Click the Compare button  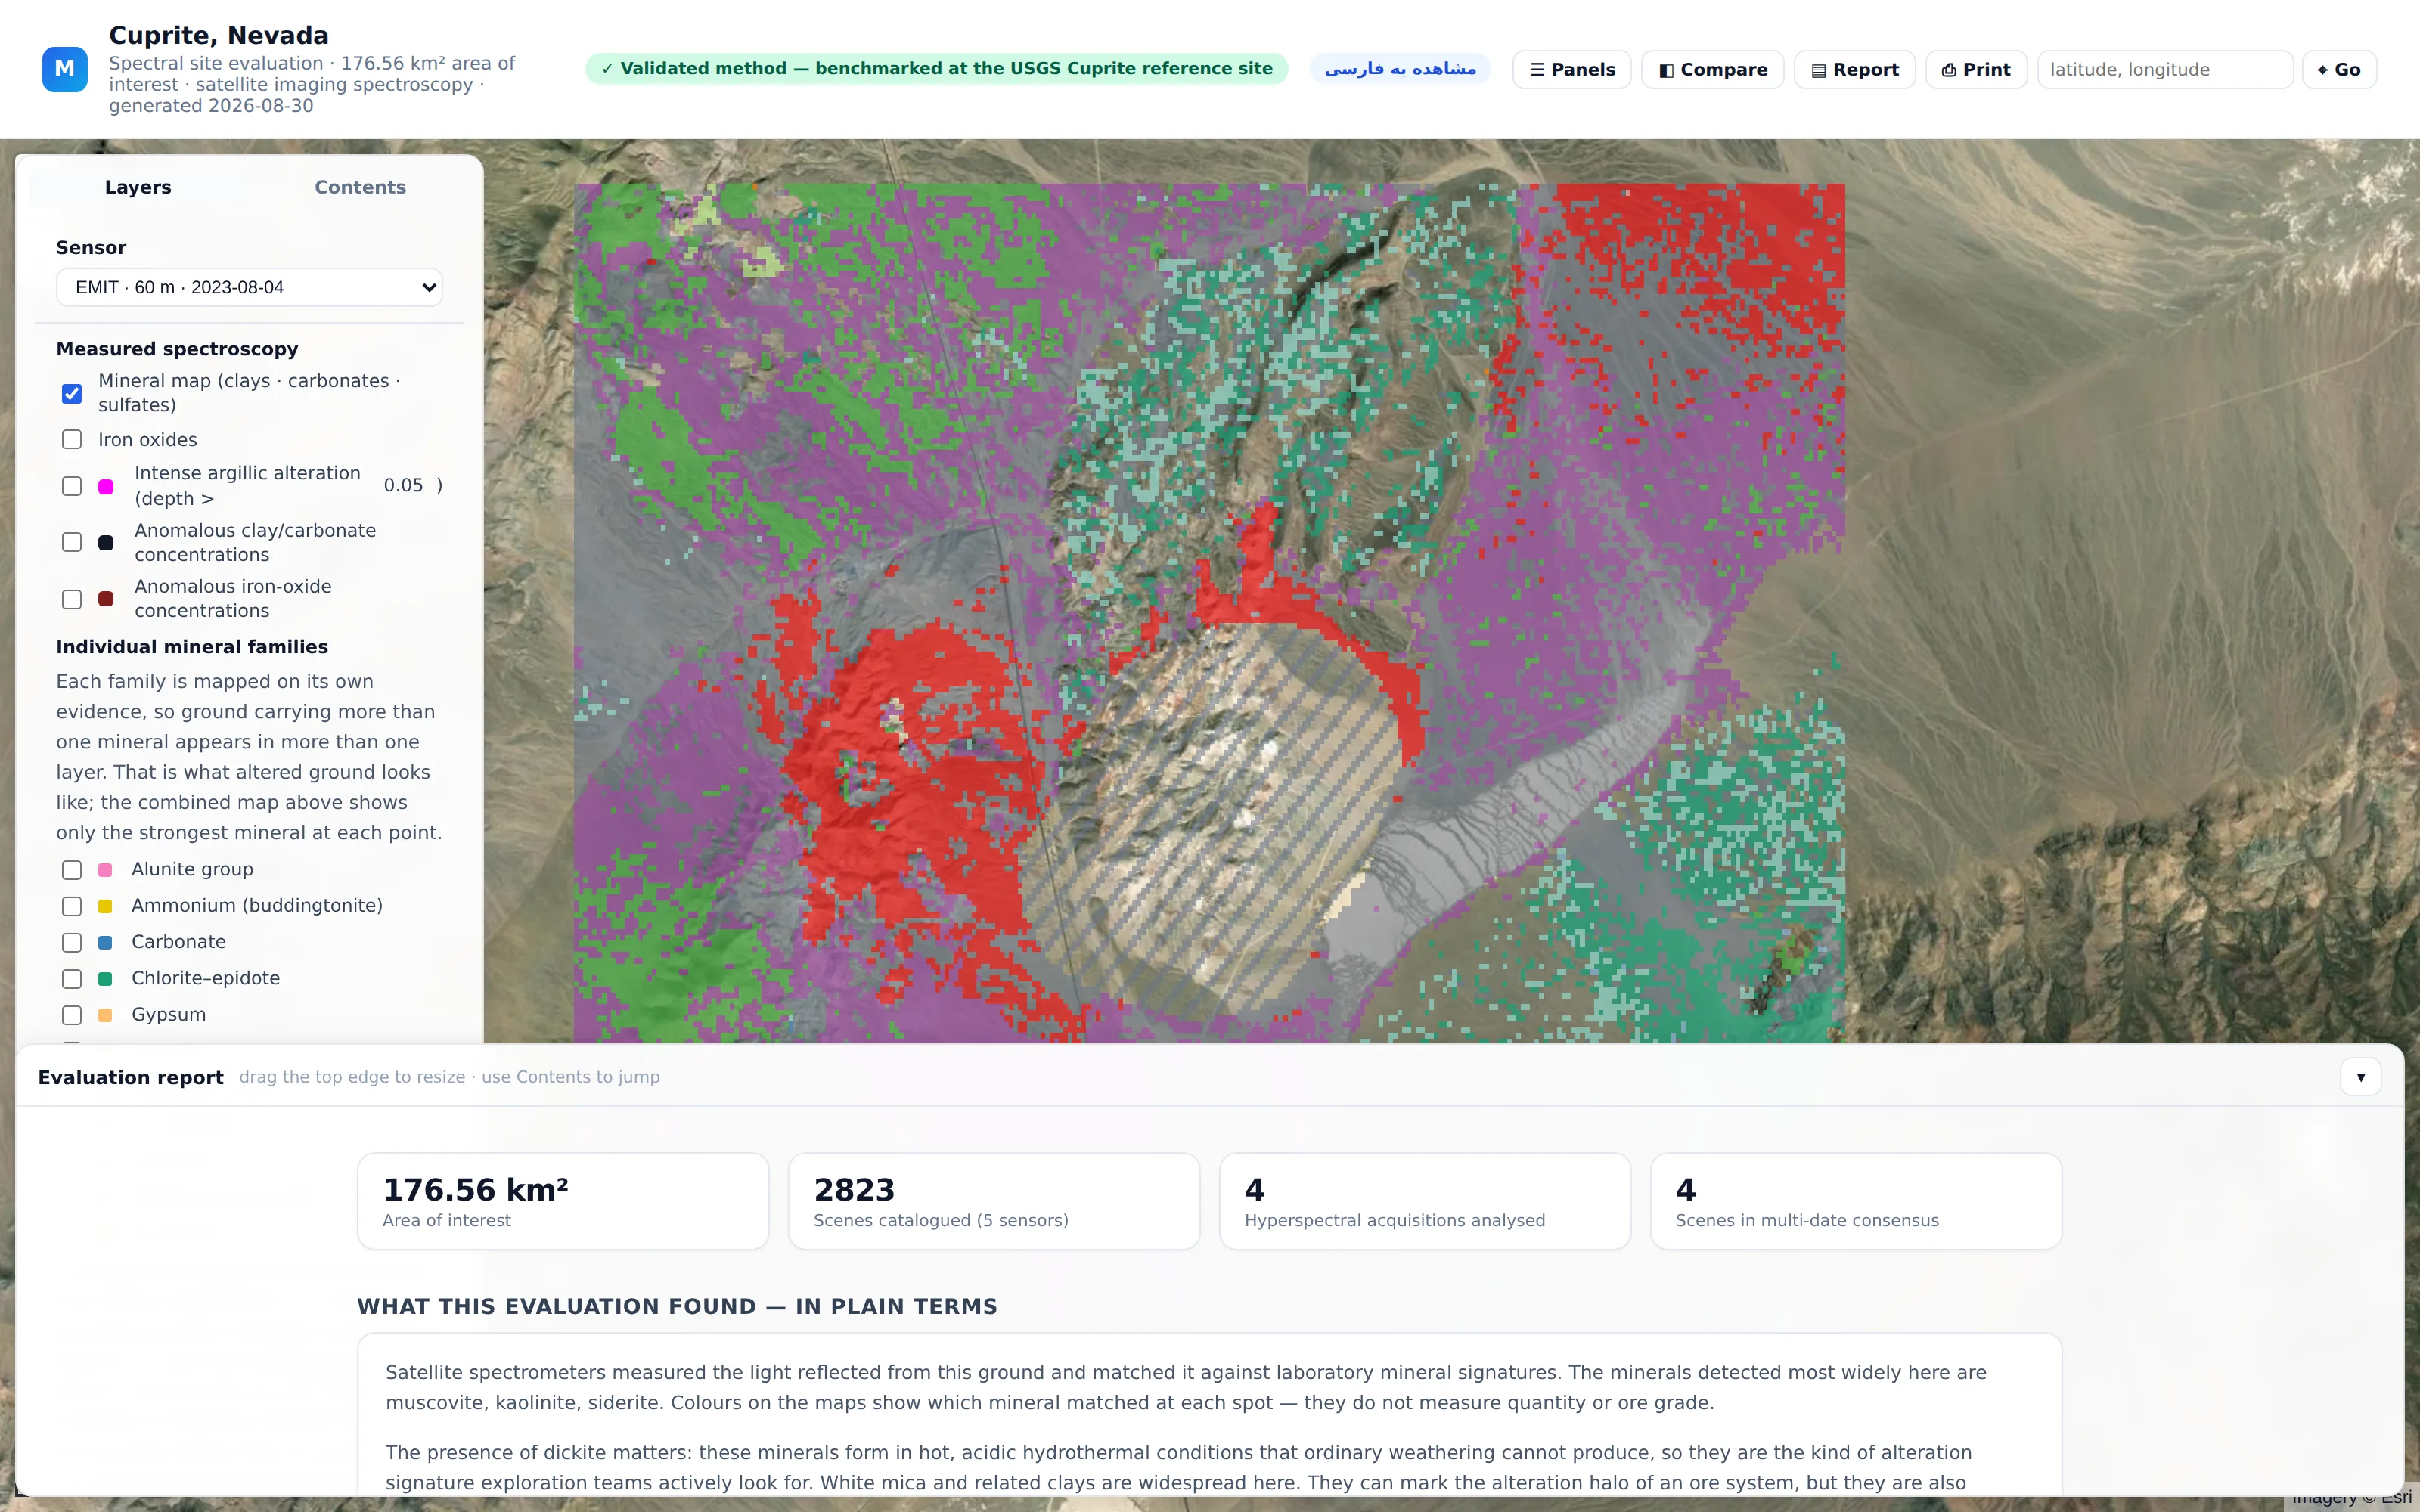[x=1712, y=70]
